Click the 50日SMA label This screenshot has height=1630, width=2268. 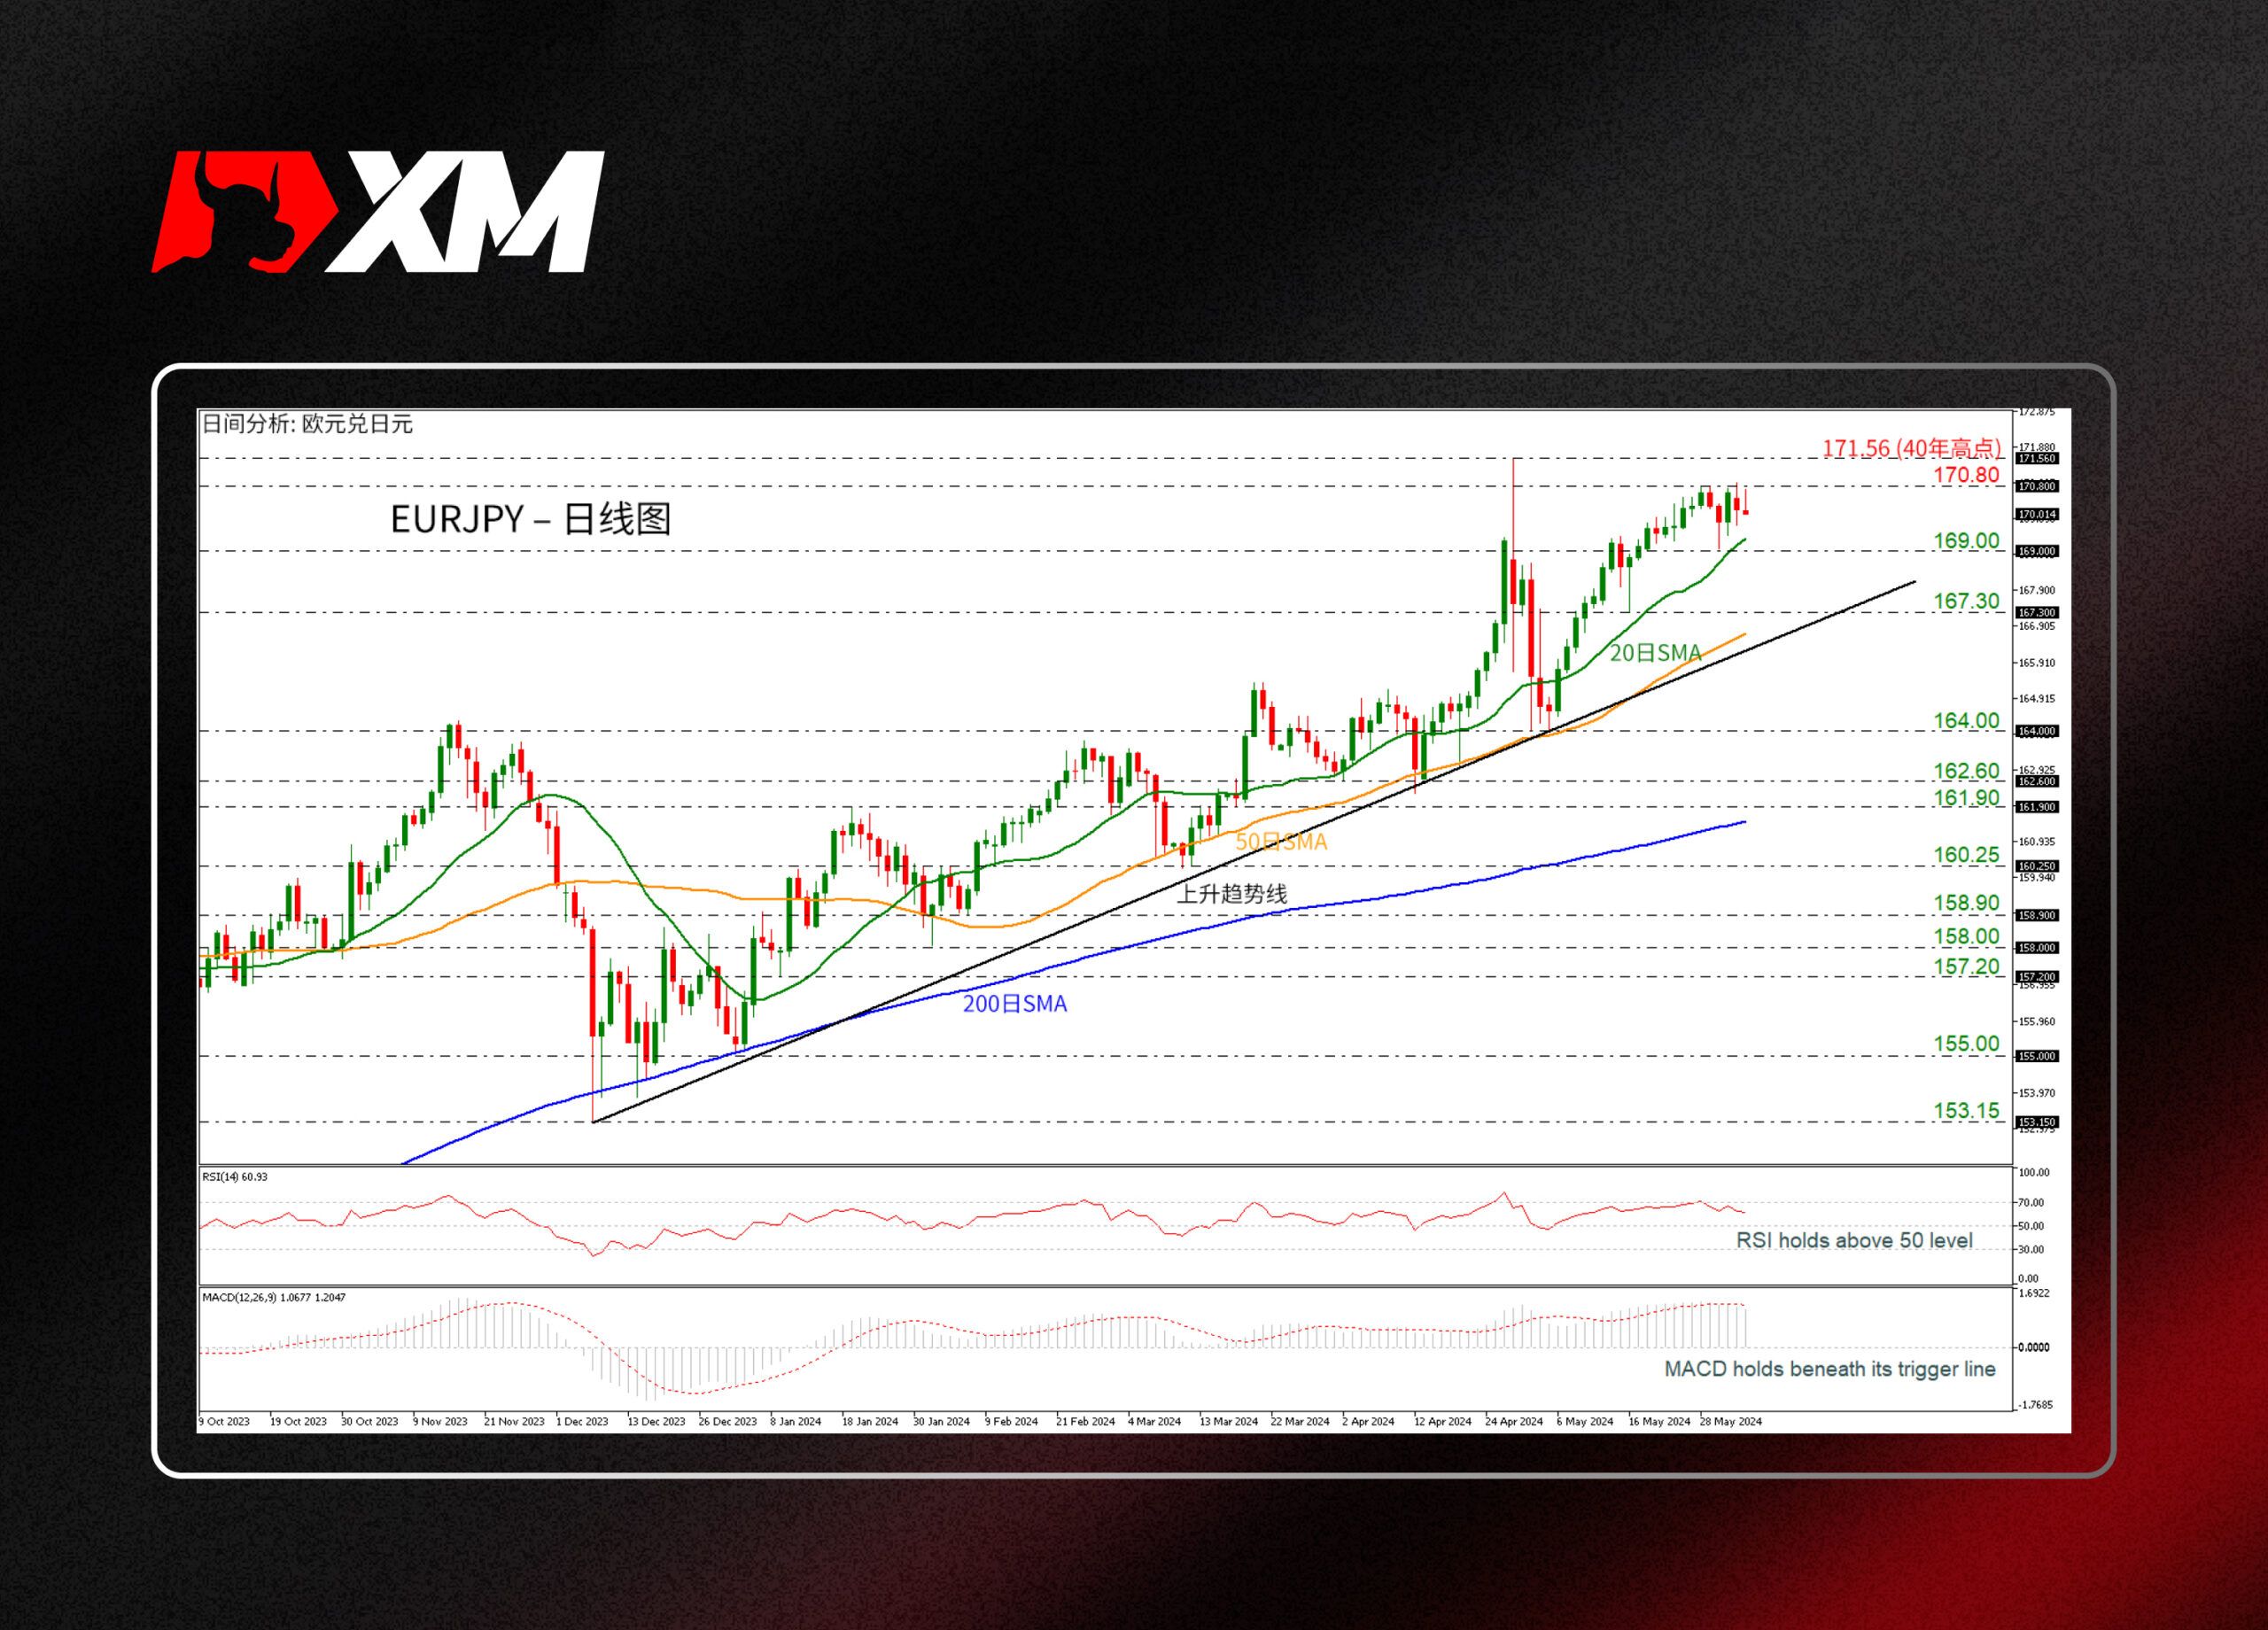click(x=1280, y=842)
